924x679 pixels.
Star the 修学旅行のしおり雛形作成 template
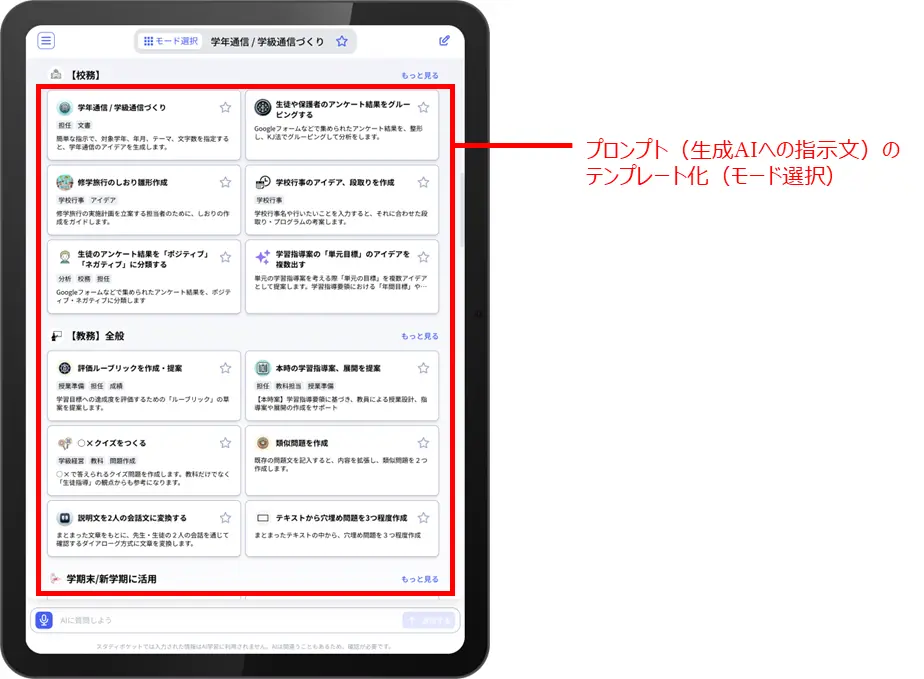click(x=225, y=183)
